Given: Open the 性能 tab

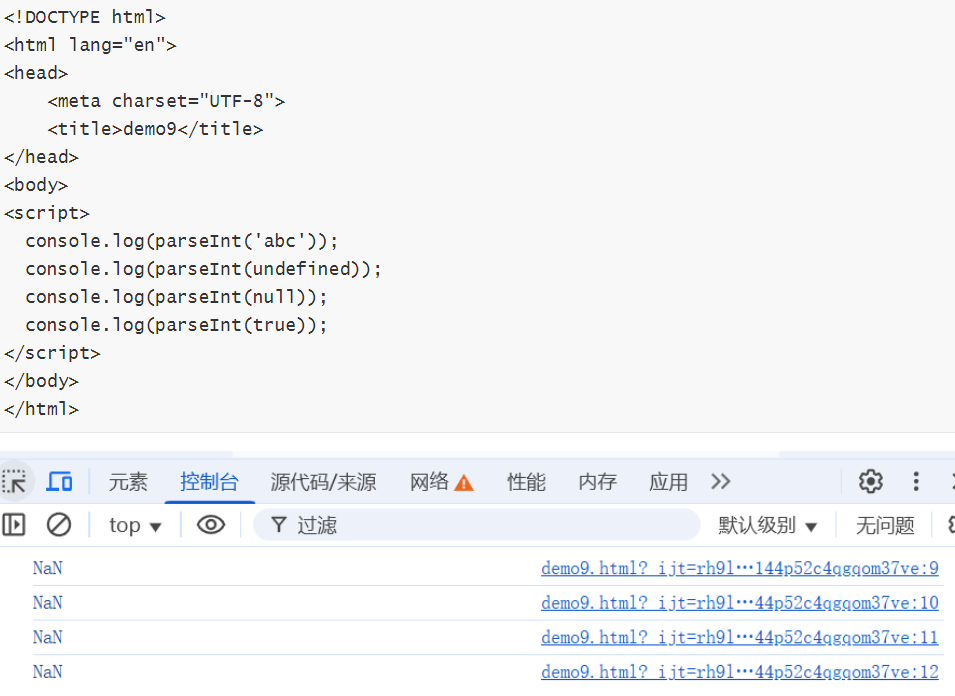Looking at the screenshot, I should click(x=526, y=482).
